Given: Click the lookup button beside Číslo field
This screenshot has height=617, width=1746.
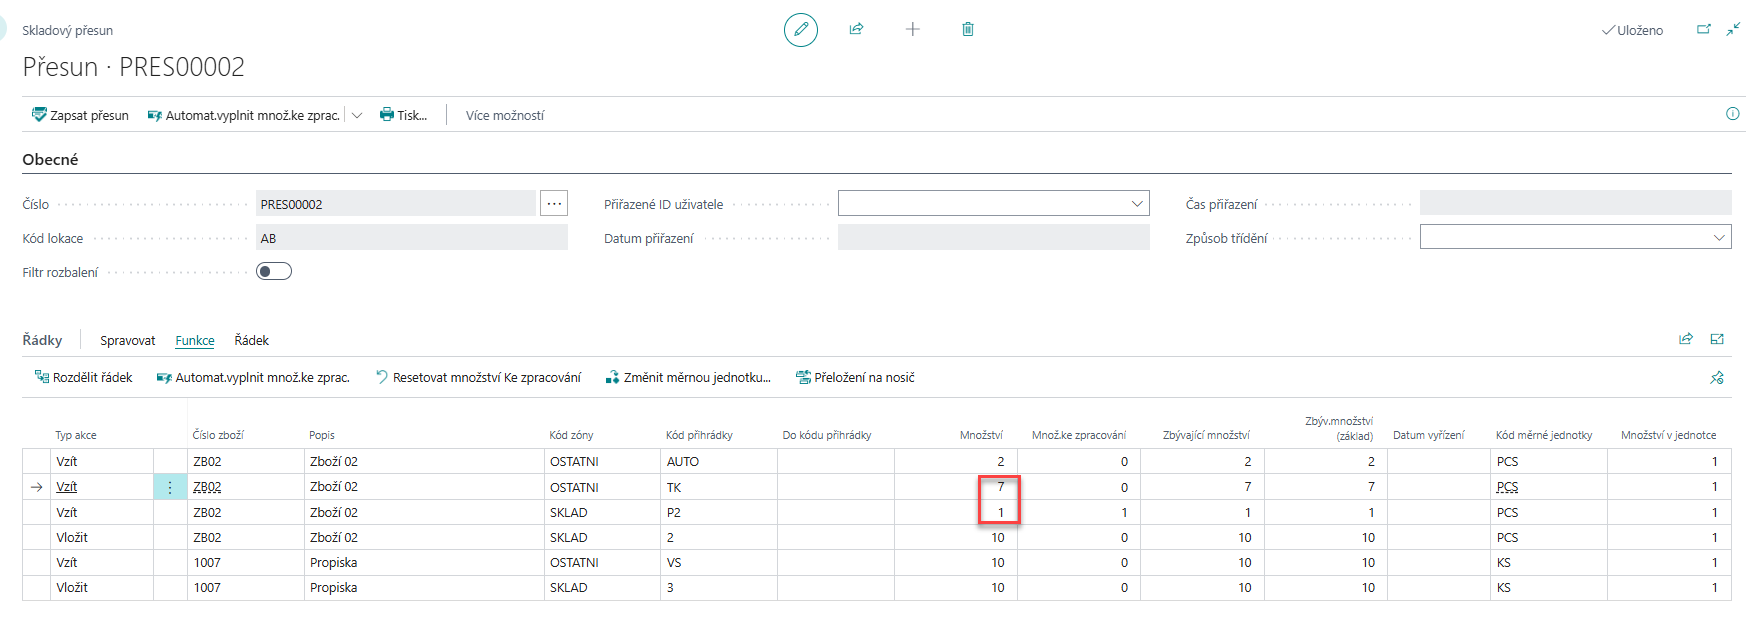Looking at the screenshot, I should click(554, 204).
